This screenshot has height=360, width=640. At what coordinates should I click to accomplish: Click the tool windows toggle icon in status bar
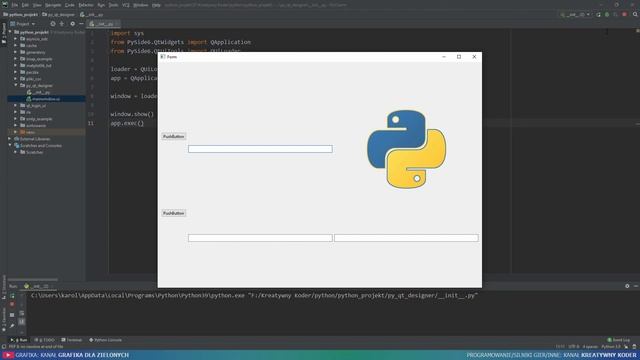tap(4, 347)
